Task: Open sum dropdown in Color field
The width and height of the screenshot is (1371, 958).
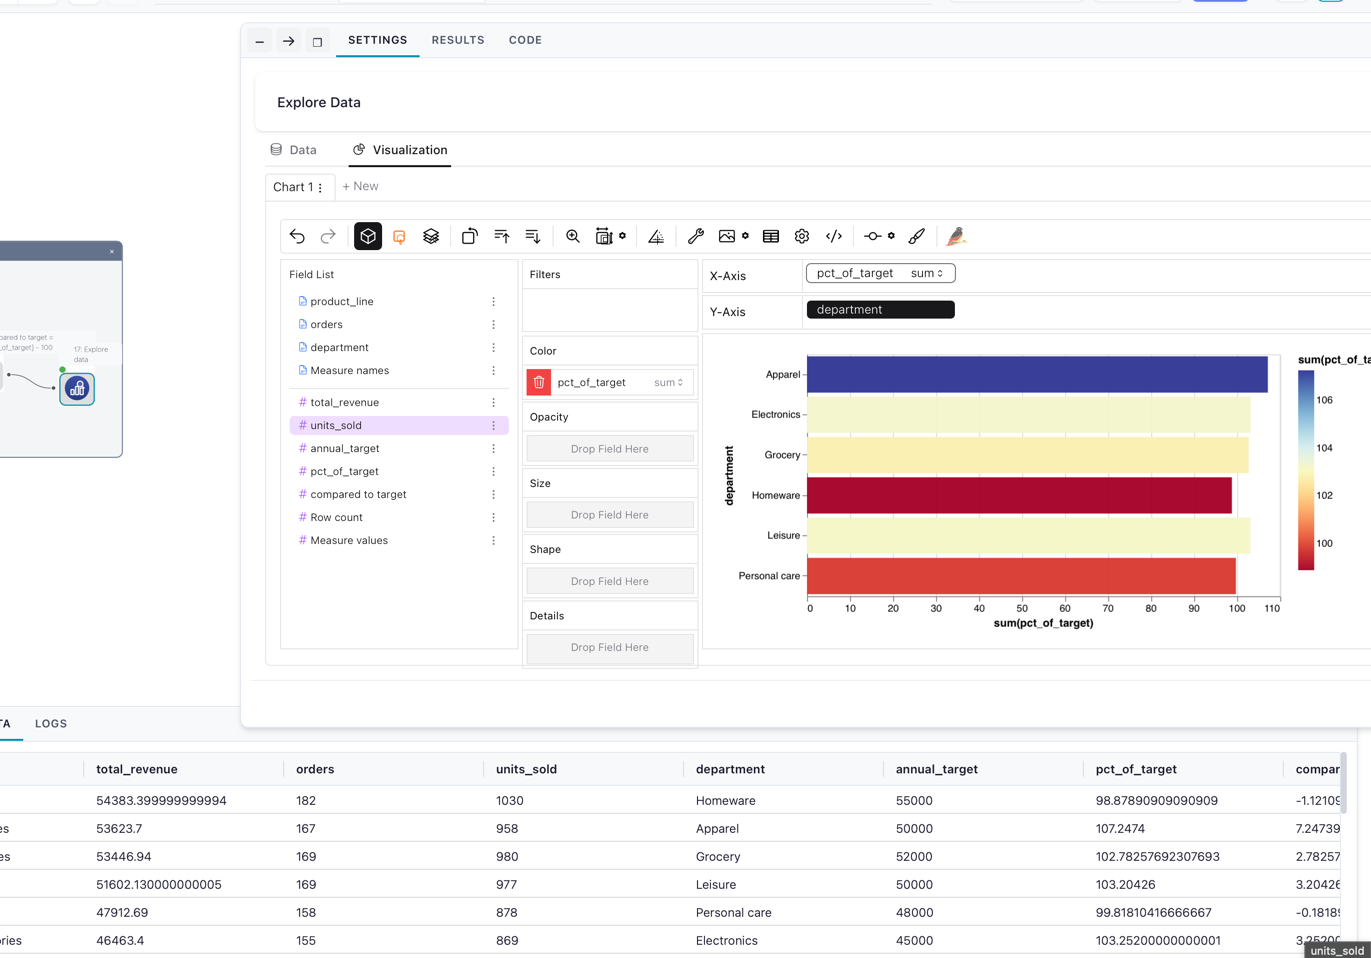Action: coord(669,382)
